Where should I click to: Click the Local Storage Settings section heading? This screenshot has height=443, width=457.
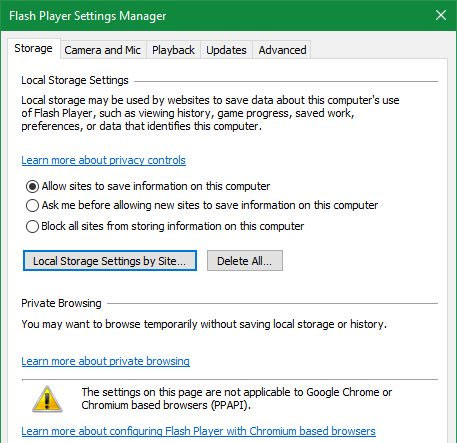click(75, 80)
